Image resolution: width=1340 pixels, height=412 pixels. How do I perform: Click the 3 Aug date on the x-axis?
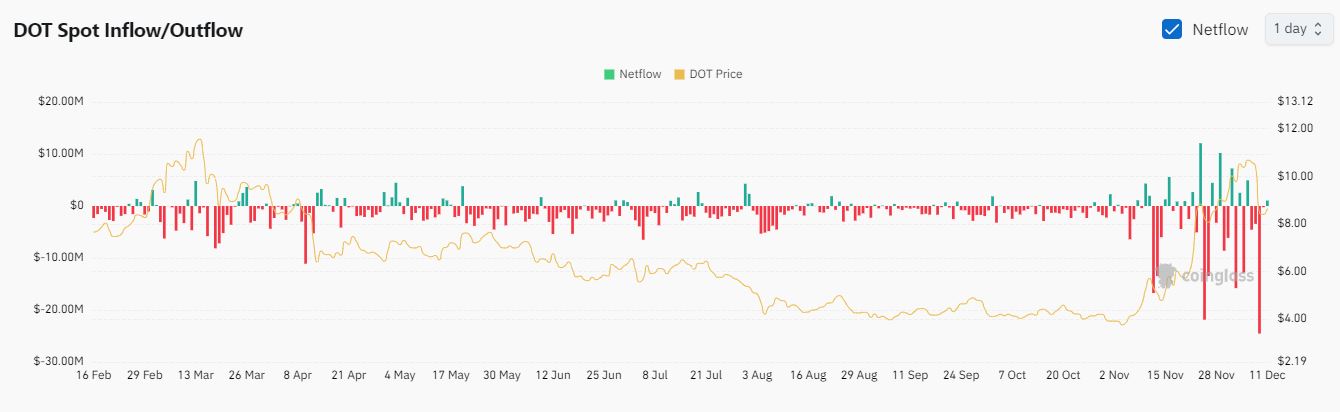pyautogui.click(x=756, y=376)
